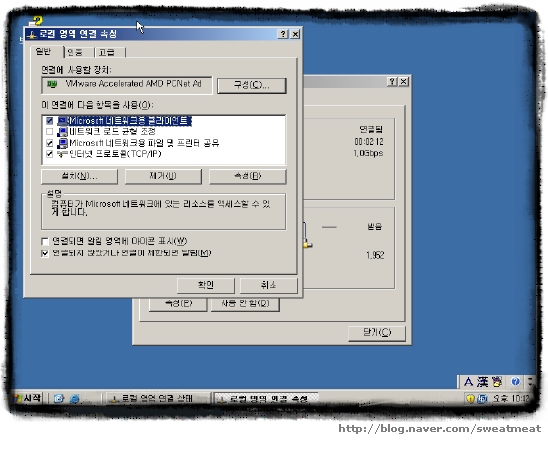Click the 속성(R) button under the item list
548x450 pixels.
[247, 176]
